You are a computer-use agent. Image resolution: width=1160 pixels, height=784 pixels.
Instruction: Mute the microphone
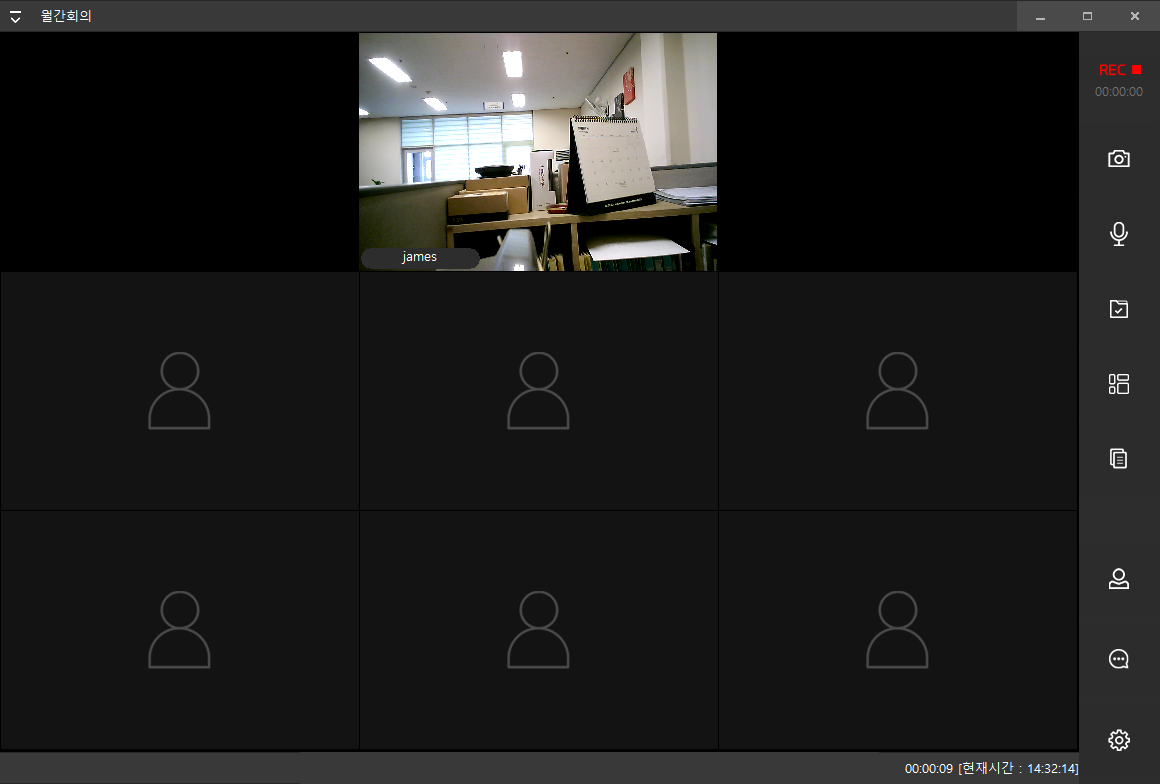pyautogui.click(x=1119, y=234)
